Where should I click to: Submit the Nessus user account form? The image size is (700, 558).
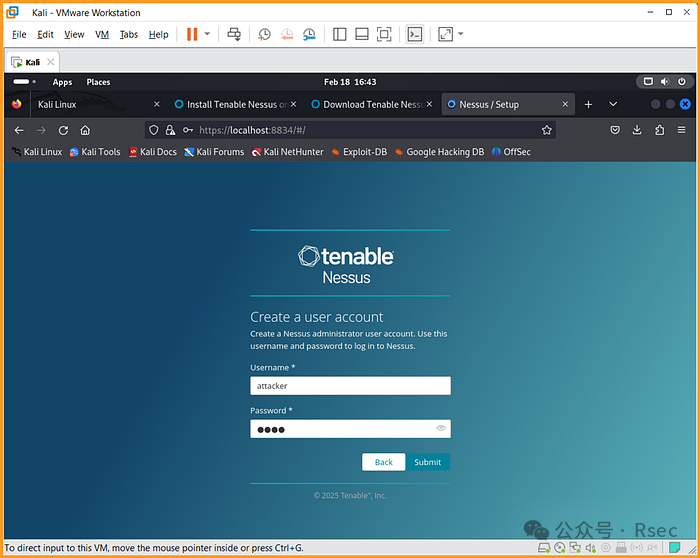(428, 462)
